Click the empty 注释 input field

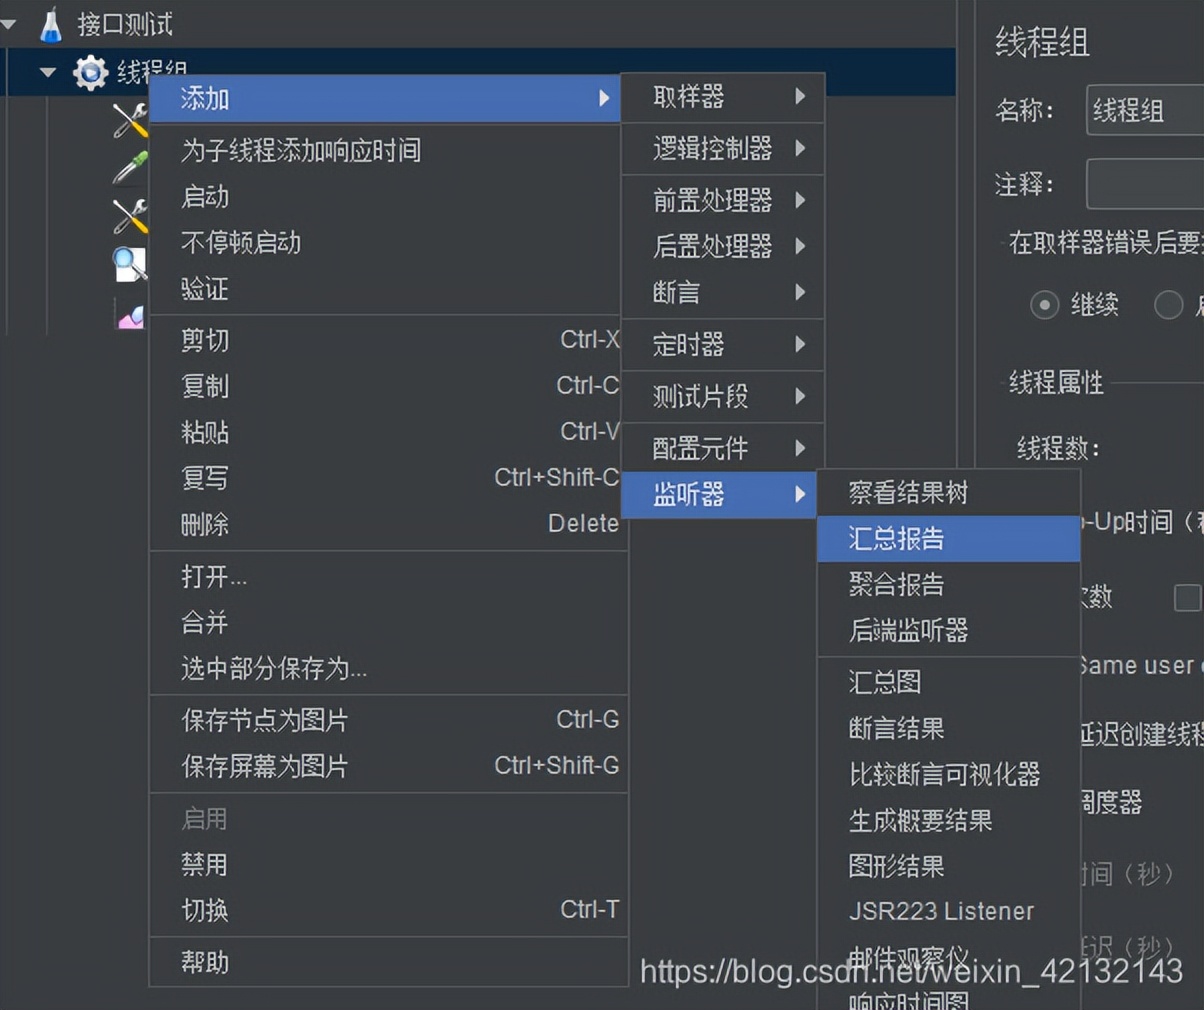[x=1150, y=184]
